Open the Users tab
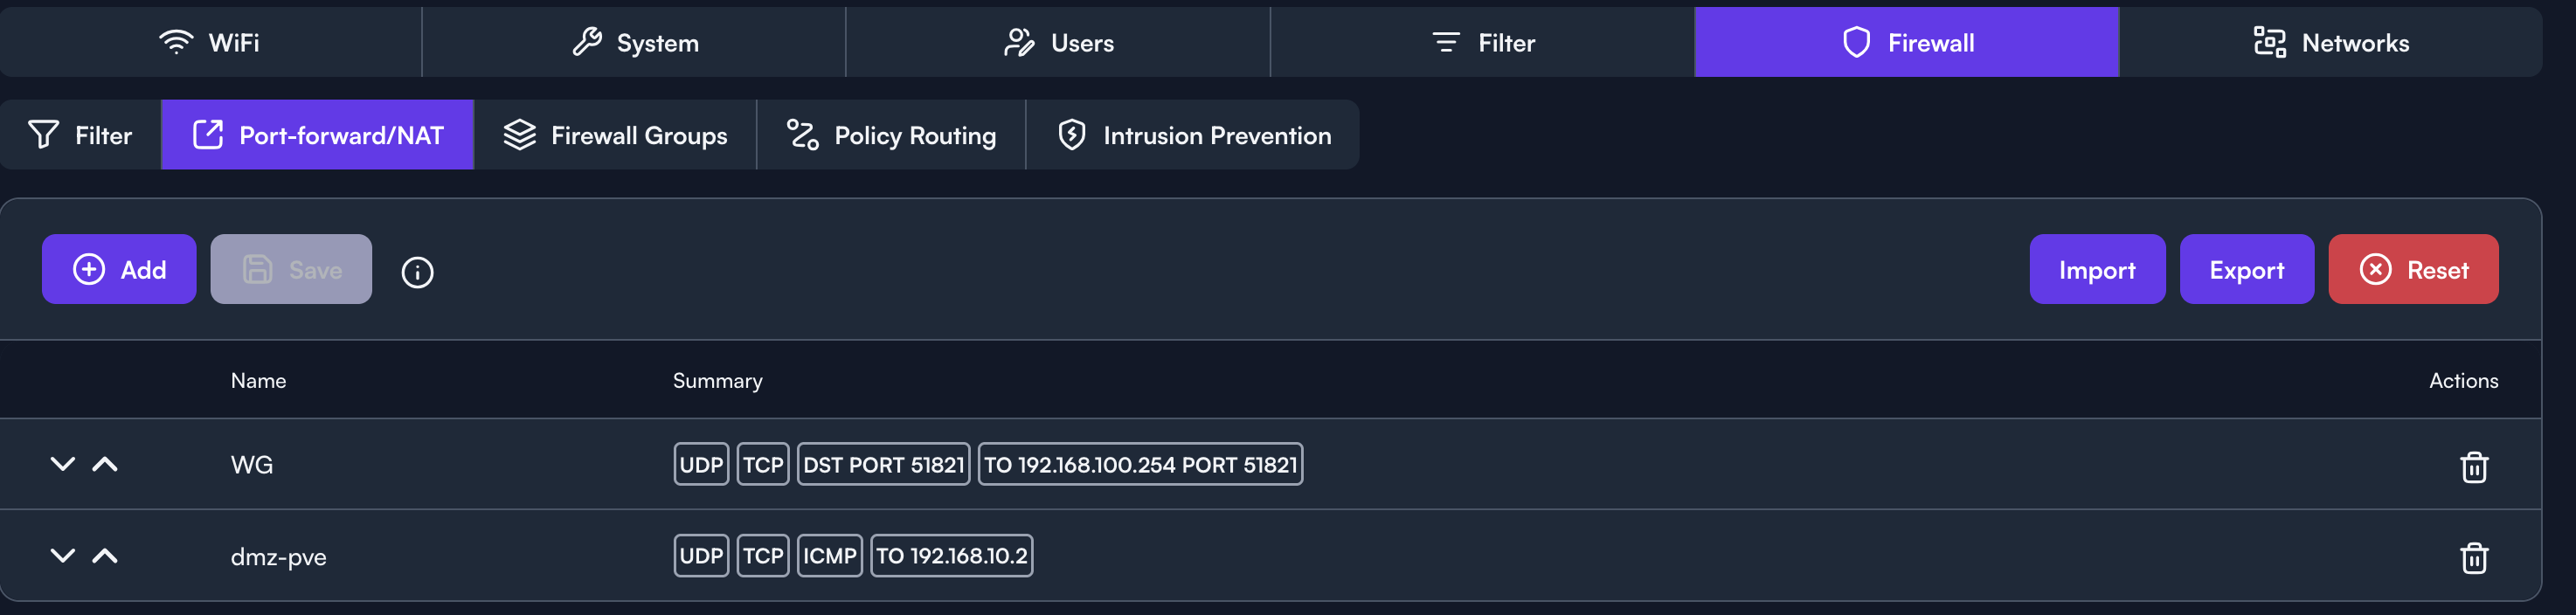This screenshot has height=615, width=2576. click(x=1058, y=42)
